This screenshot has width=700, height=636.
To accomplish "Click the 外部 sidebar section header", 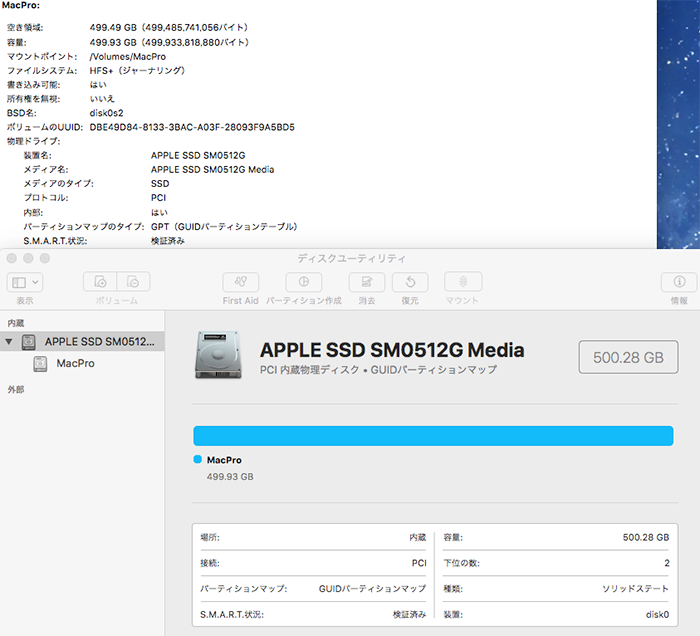I will click(x=16, y=389).
